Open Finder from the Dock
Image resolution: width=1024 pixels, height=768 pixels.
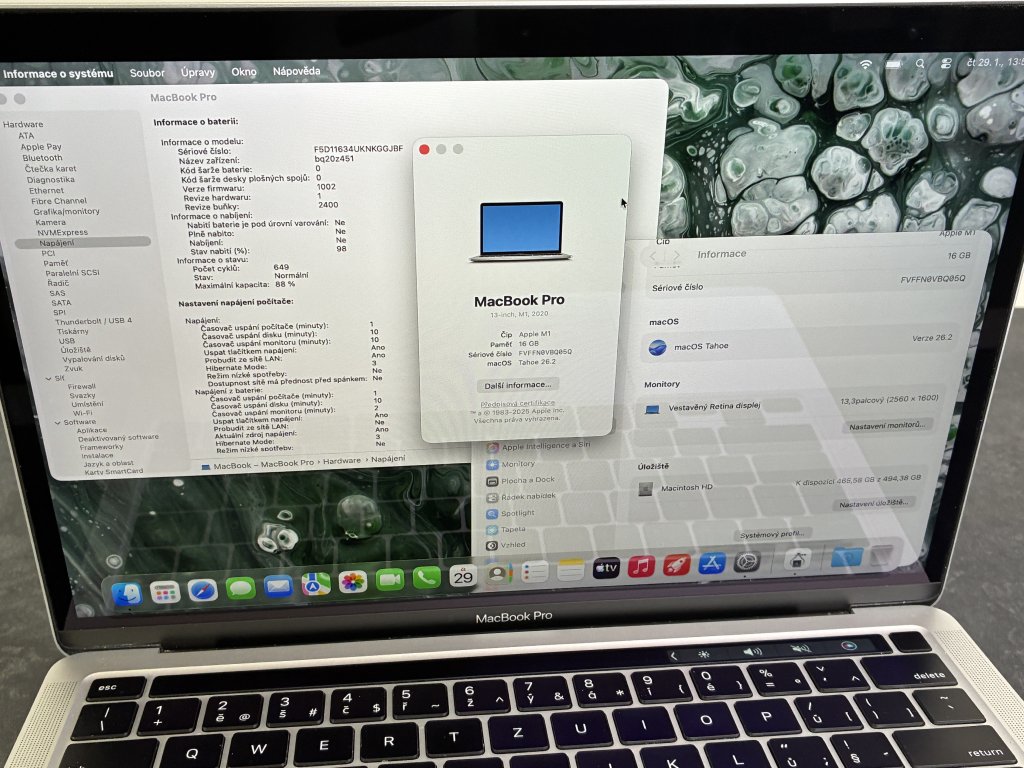[x=127, y=594]
